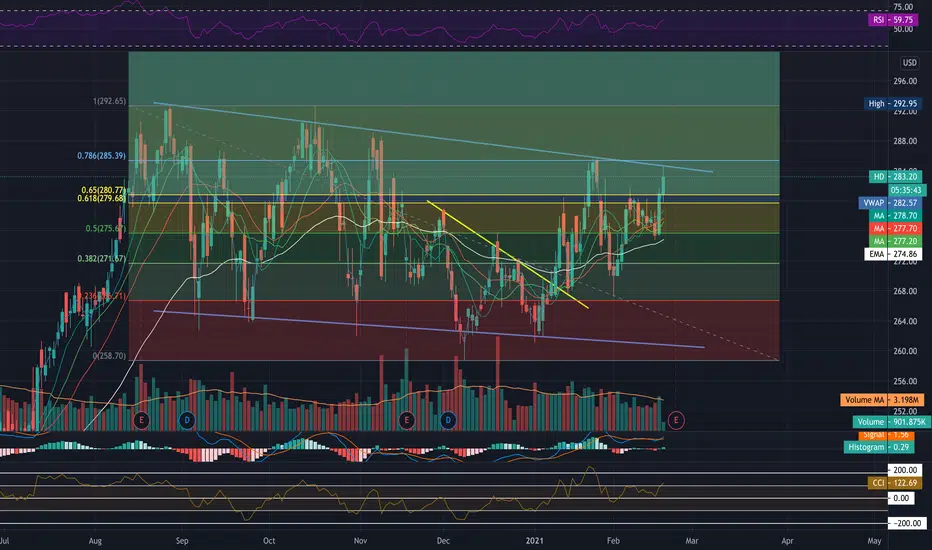Click the May label on time axis
Image resolution: width=932 pixels, height=550 pixels.
[x=874, y=540]
